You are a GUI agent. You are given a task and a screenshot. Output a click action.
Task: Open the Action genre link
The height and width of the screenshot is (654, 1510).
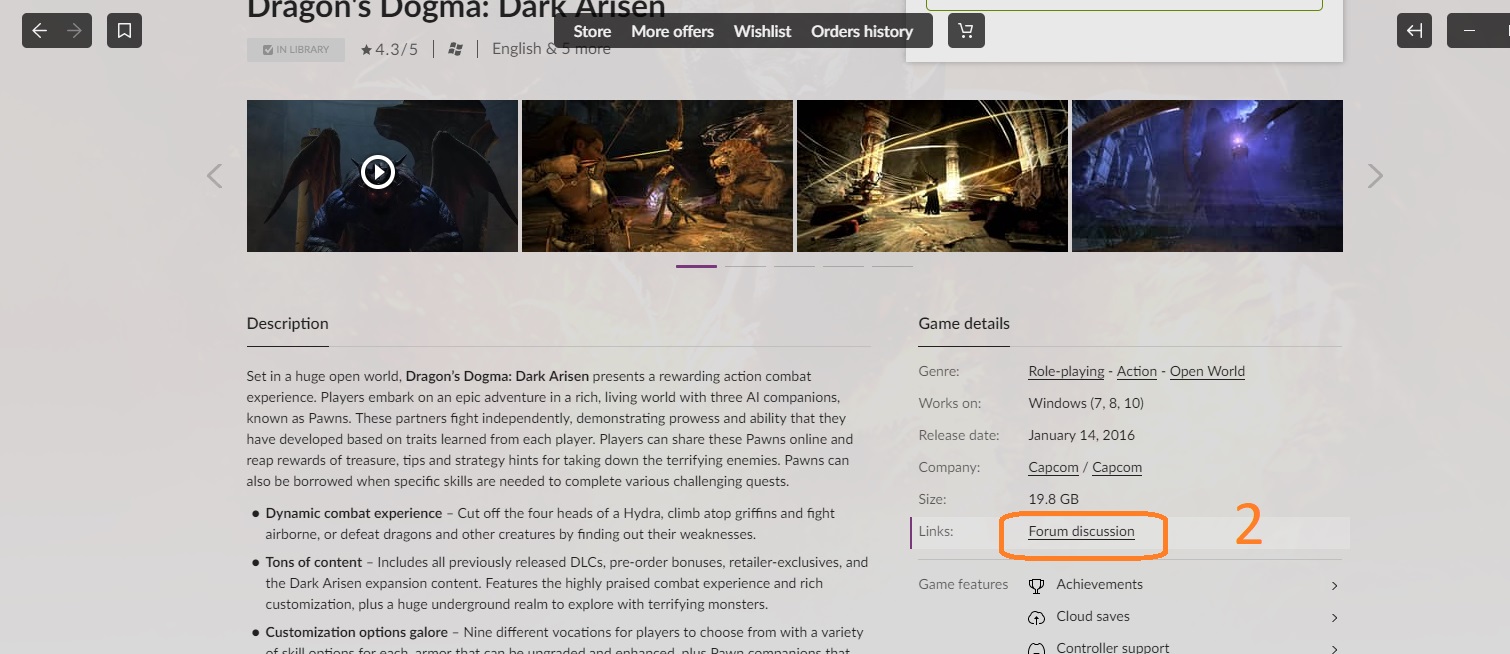pos(1137,372)
